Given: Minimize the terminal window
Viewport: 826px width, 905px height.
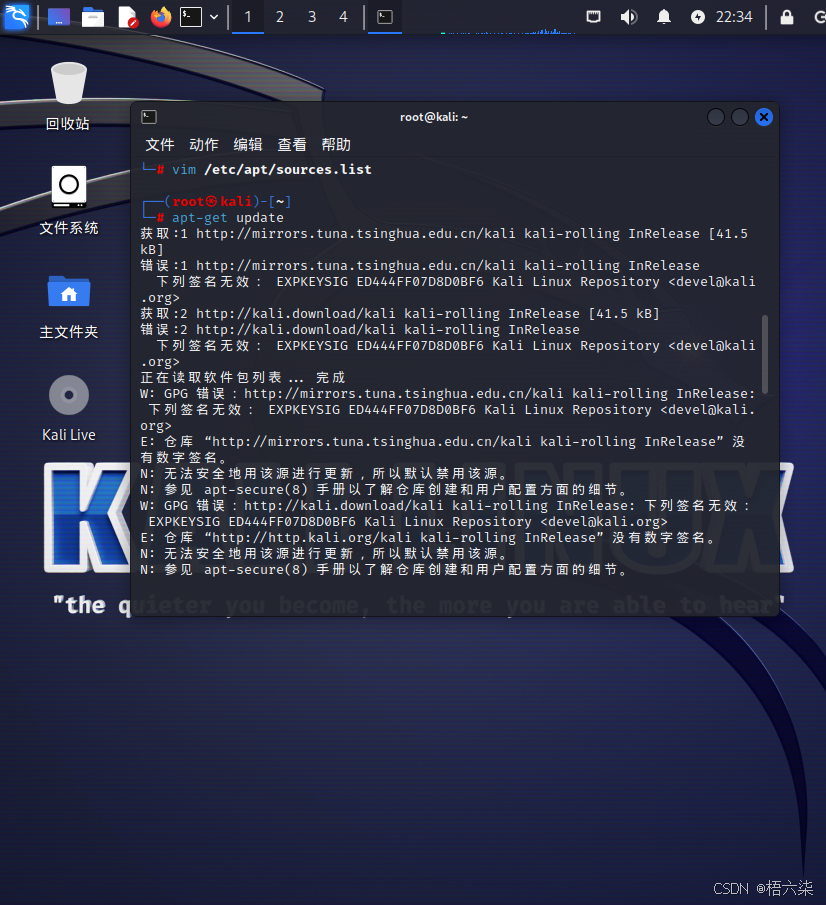Looking at the screenshot, I should pos(716,117).
